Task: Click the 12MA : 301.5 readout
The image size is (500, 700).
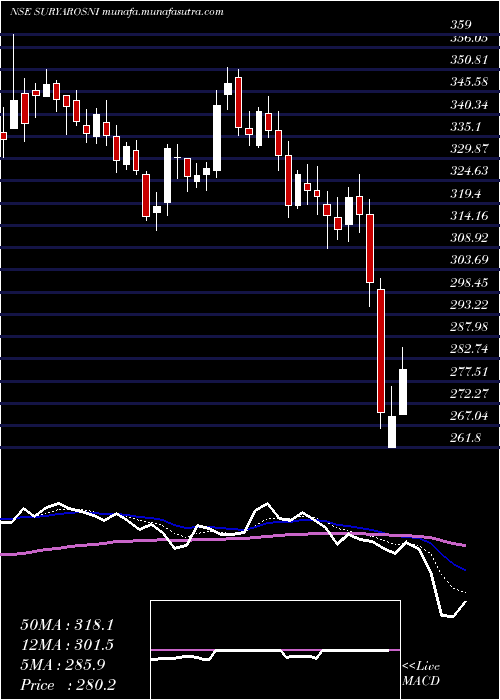Action: pyautogui.click(x=67, y=644)
